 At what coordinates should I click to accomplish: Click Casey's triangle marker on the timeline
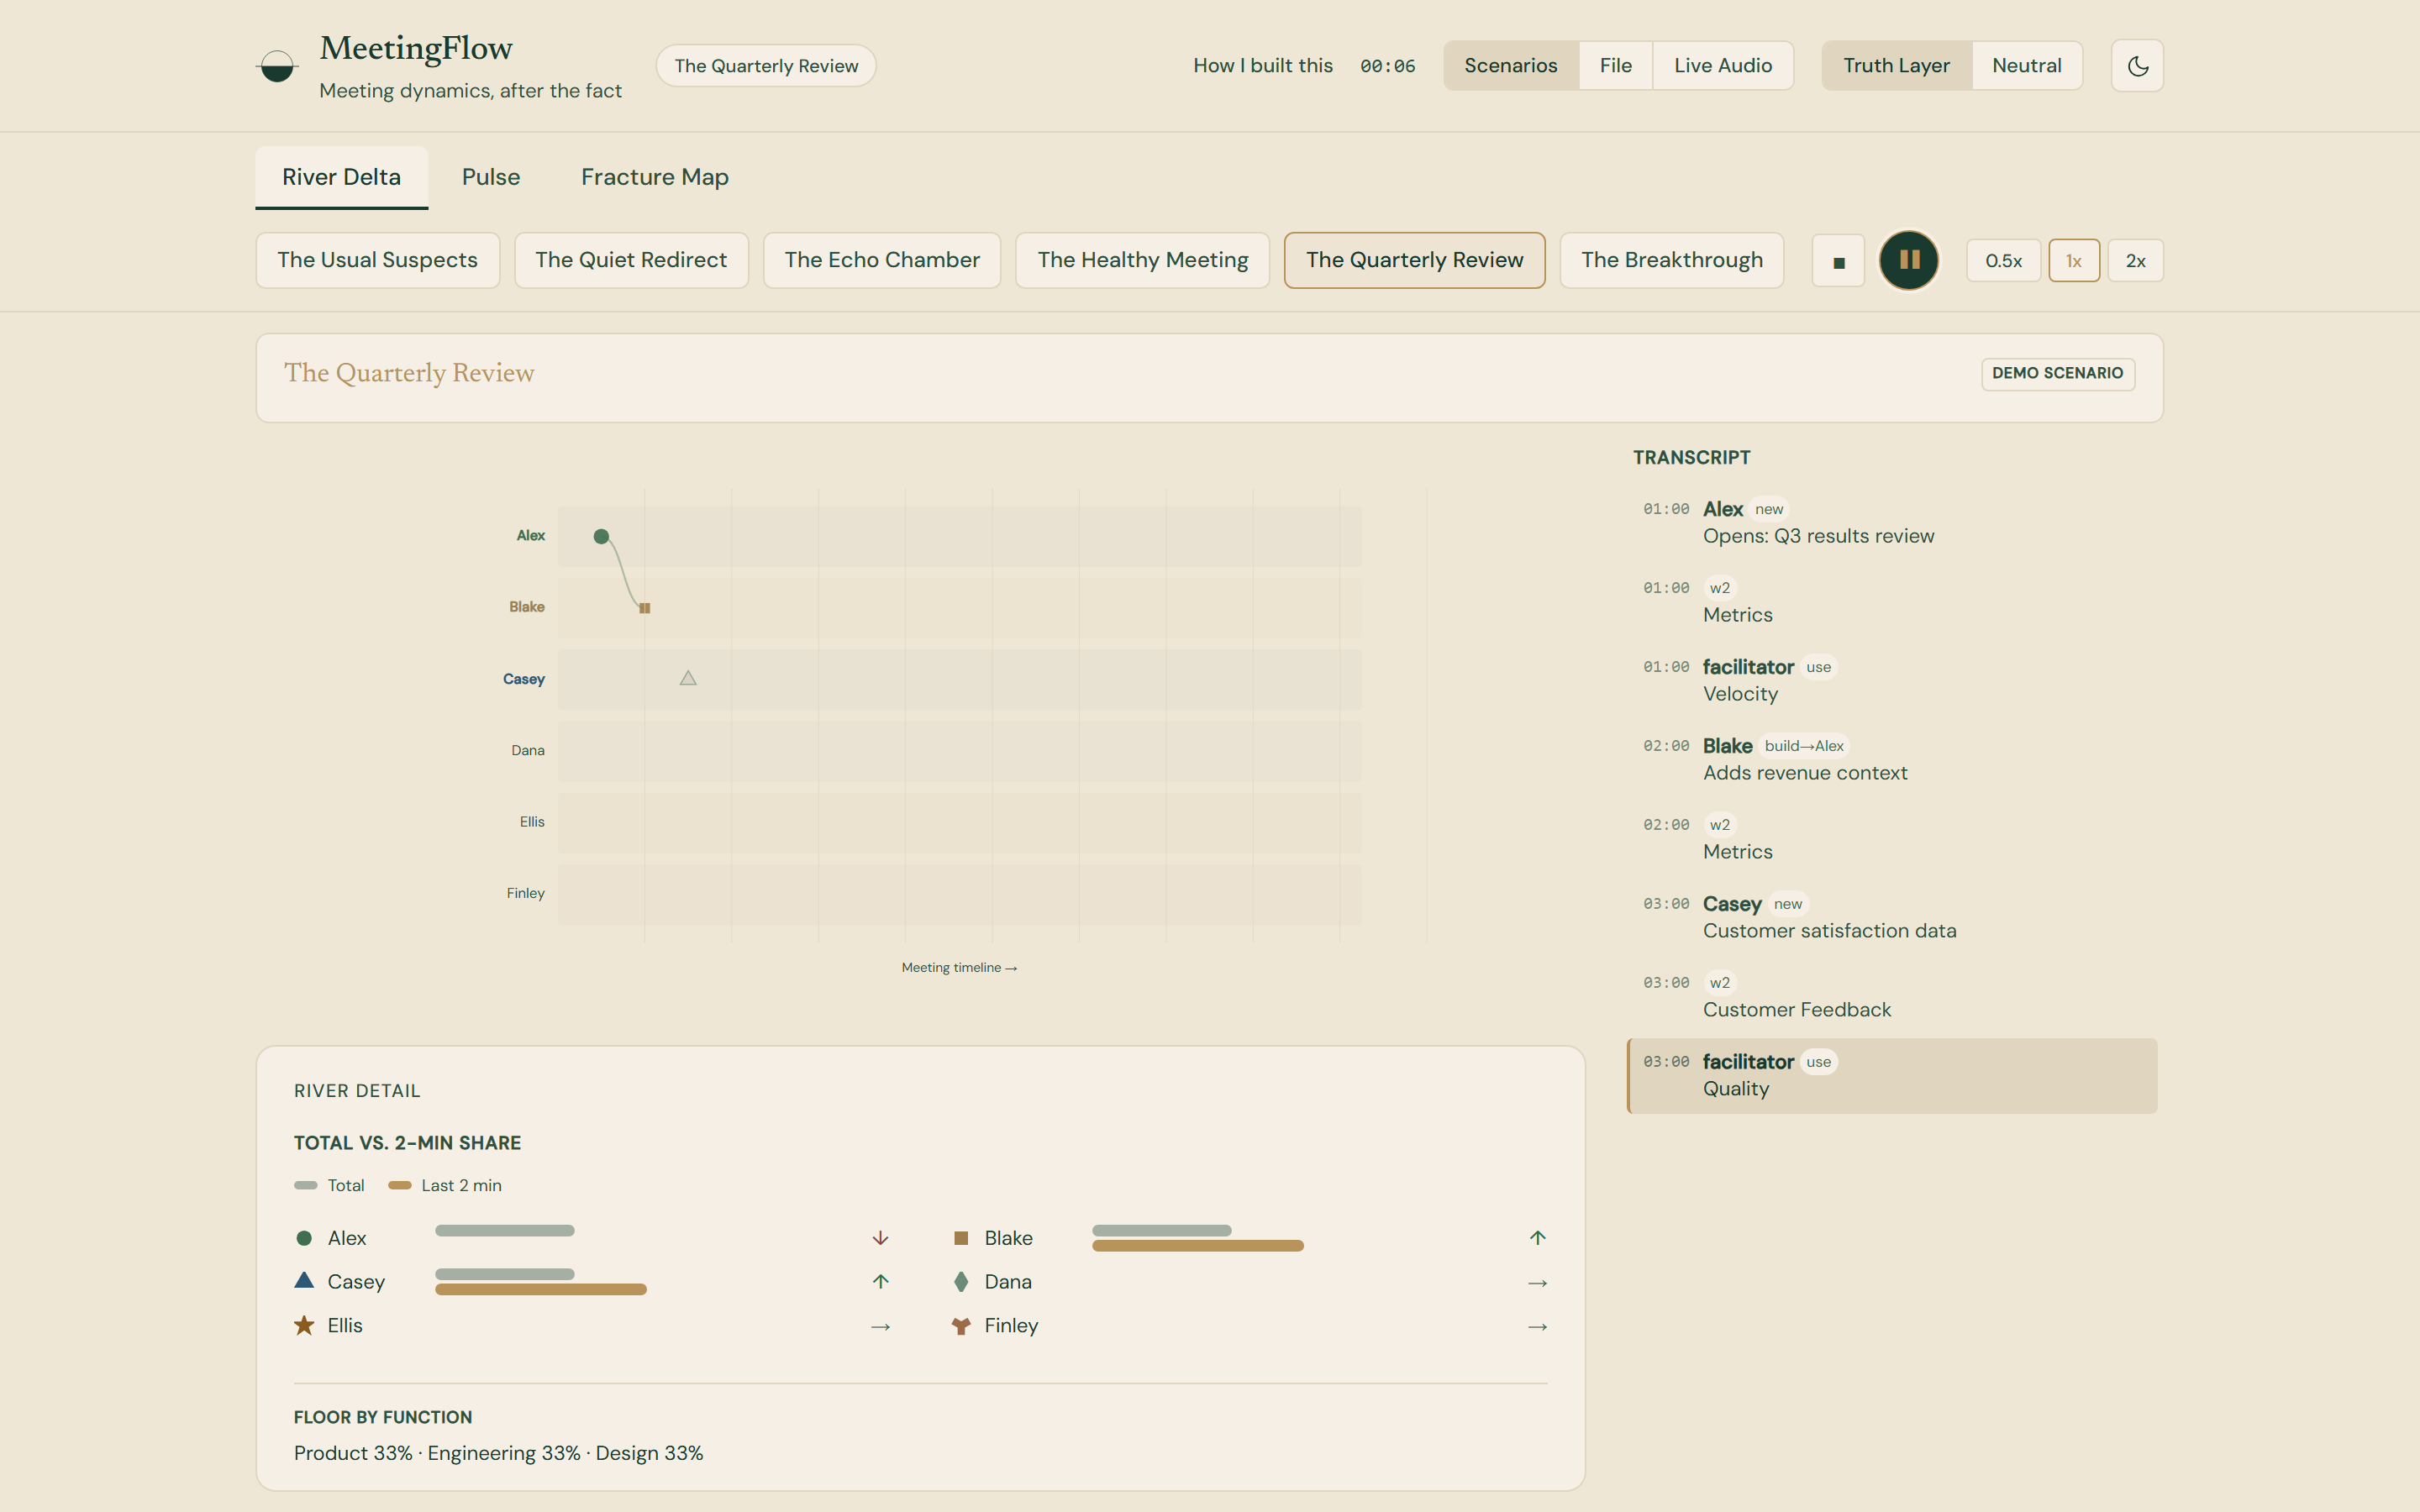click(688, 678)
